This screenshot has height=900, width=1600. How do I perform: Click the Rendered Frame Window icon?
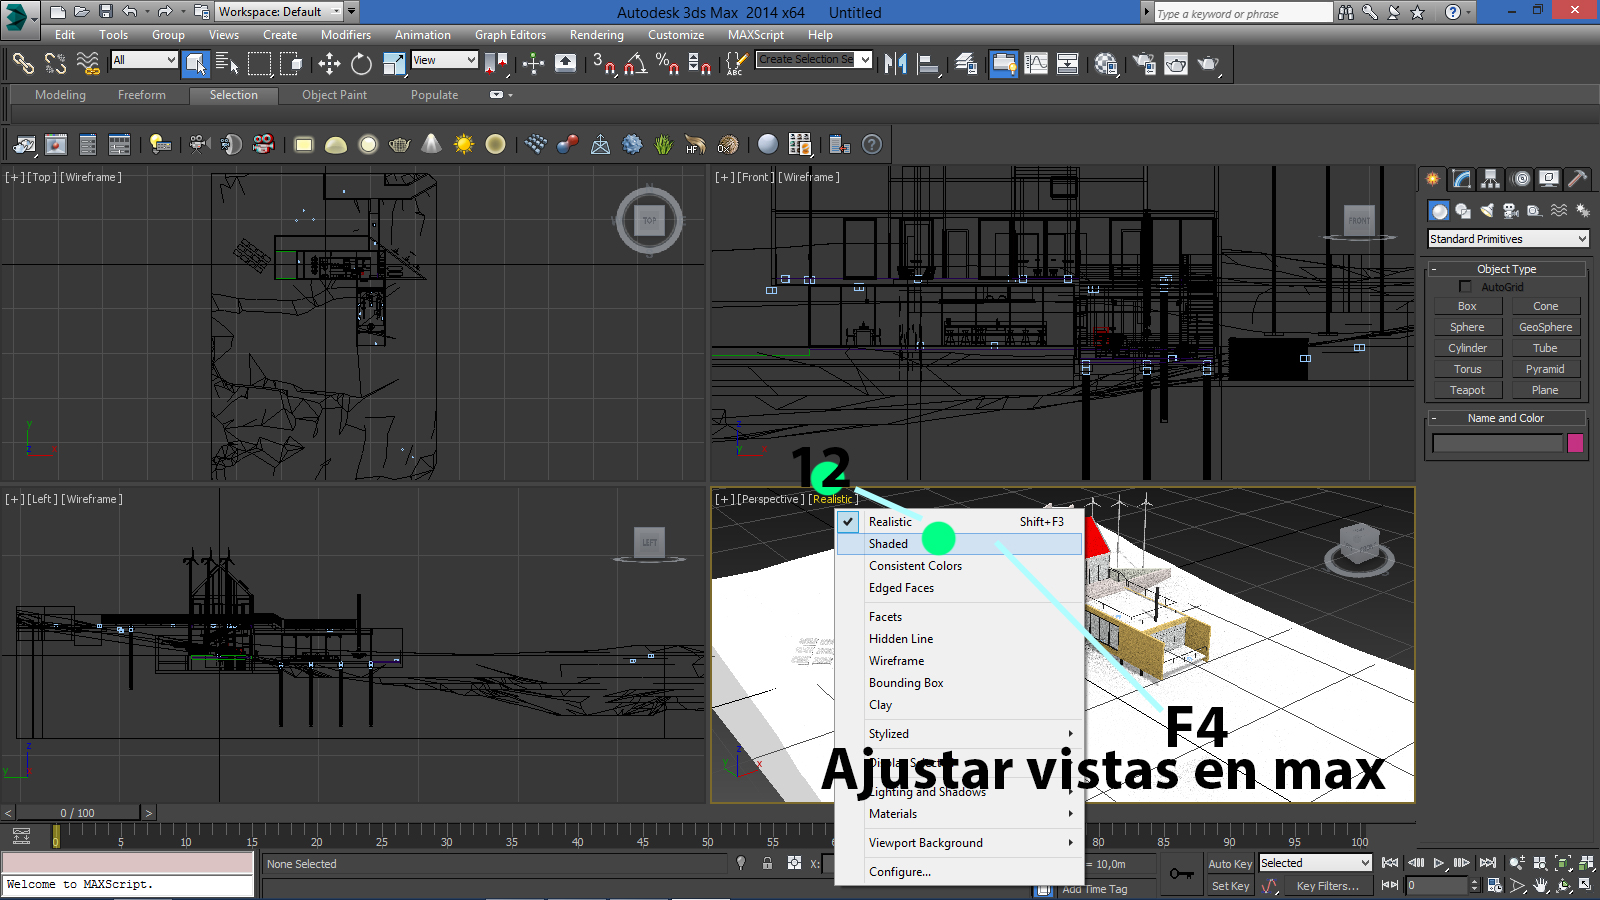1176,64
